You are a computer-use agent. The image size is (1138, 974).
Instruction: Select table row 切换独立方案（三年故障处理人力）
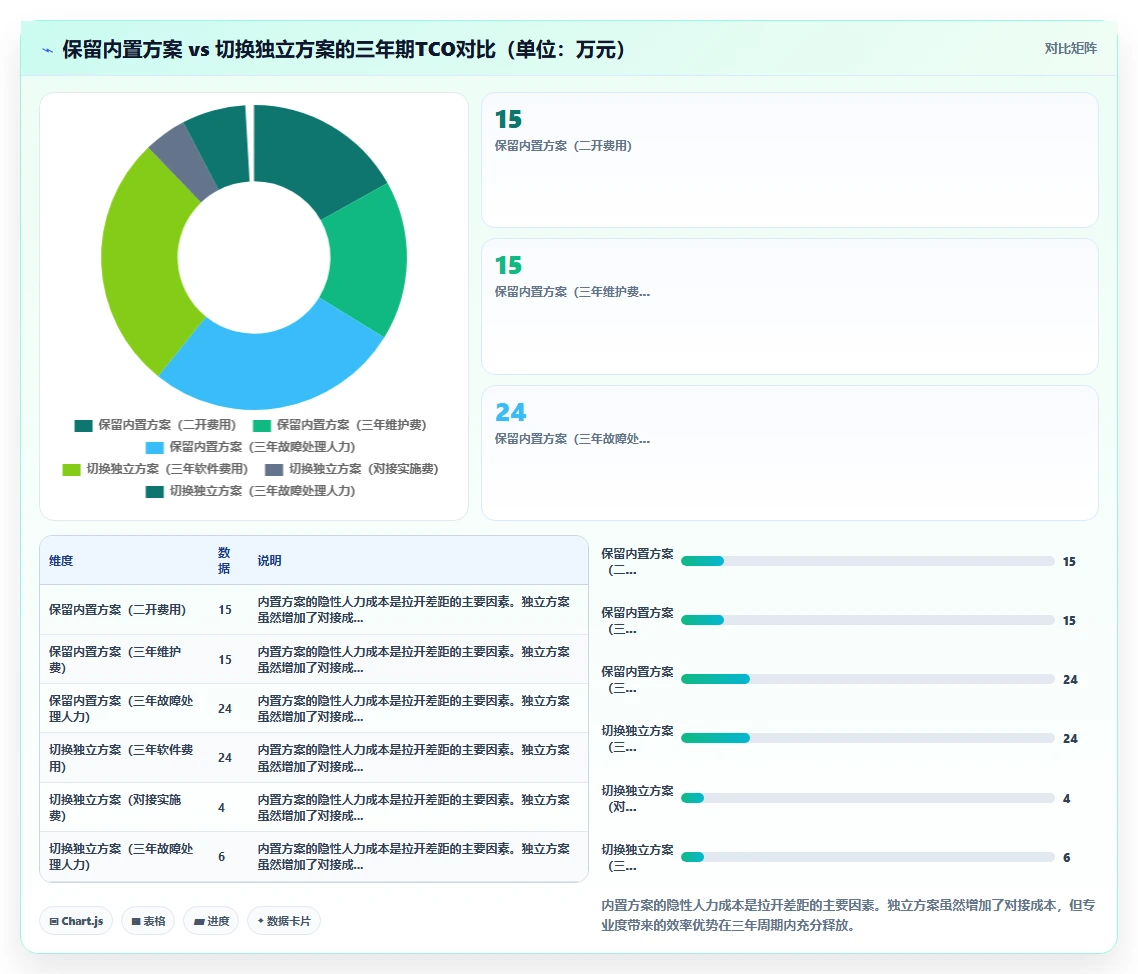314,856
